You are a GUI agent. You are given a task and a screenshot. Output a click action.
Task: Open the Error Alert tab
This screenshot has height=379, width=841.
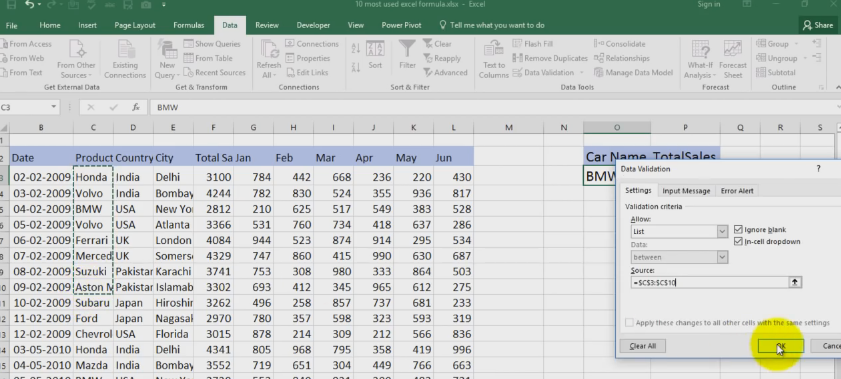(x=736, y=191)
